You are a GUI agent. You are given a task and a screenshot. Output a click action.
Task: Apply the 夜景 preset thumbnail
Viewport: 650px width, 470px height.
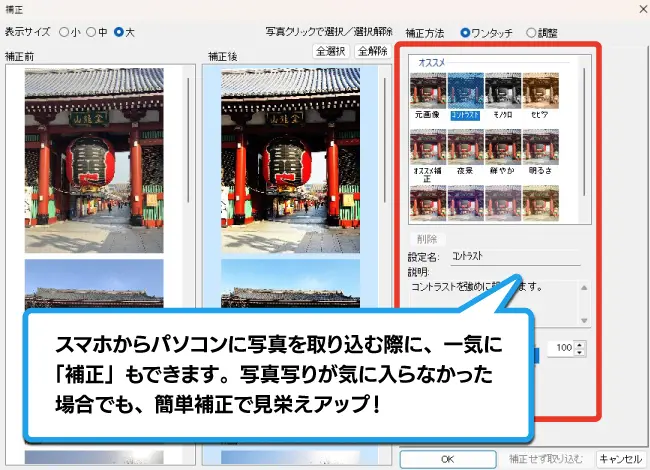coord(466,147)
